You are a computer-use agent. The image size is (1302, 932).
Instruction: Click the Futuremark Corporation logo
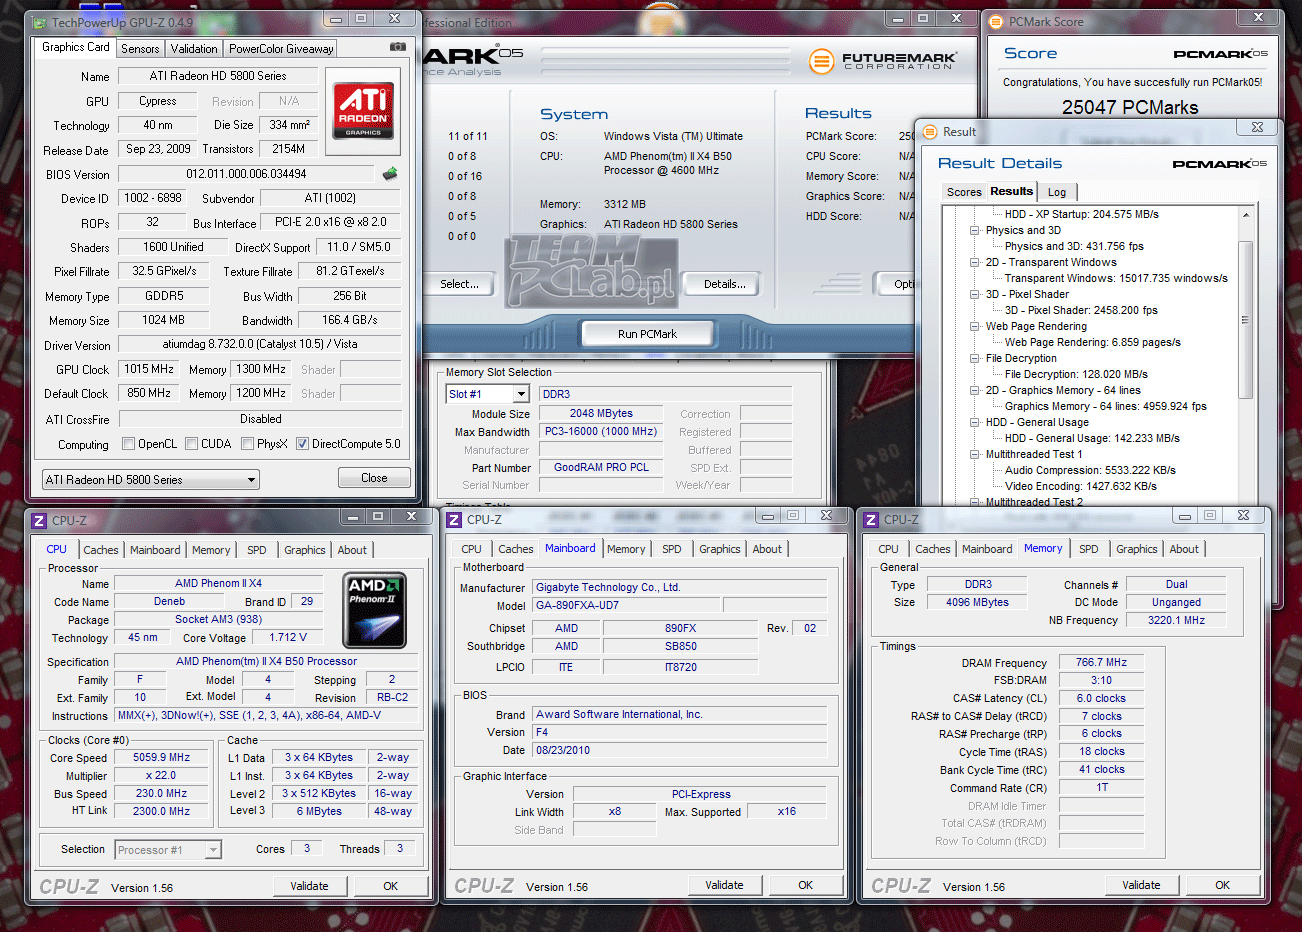tap(883, 61)
